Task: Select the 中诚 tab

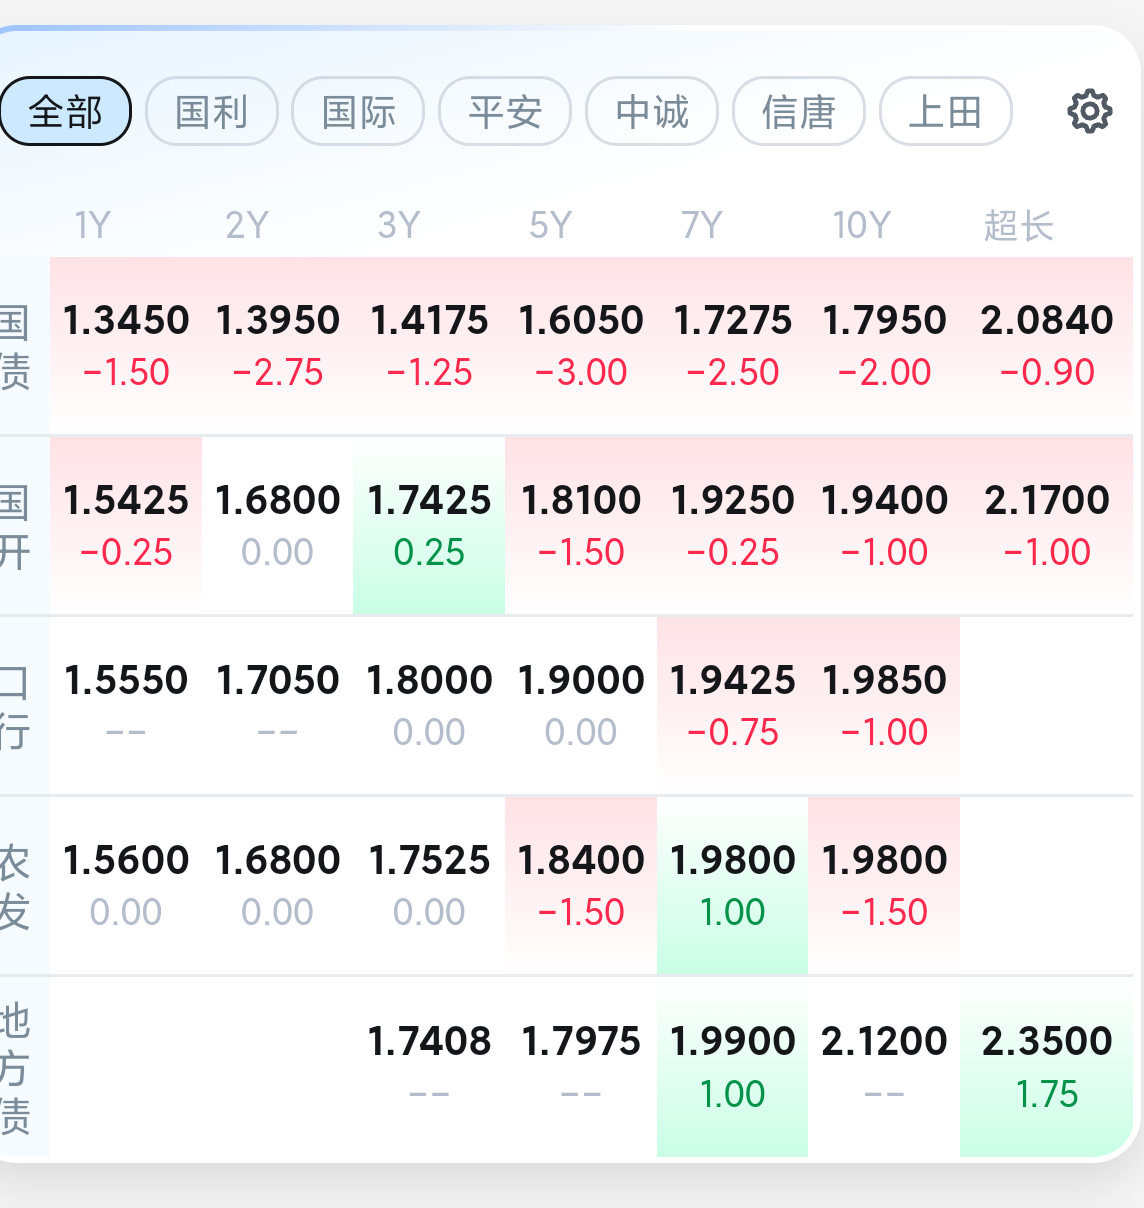Action: click(x=652, y=111)
